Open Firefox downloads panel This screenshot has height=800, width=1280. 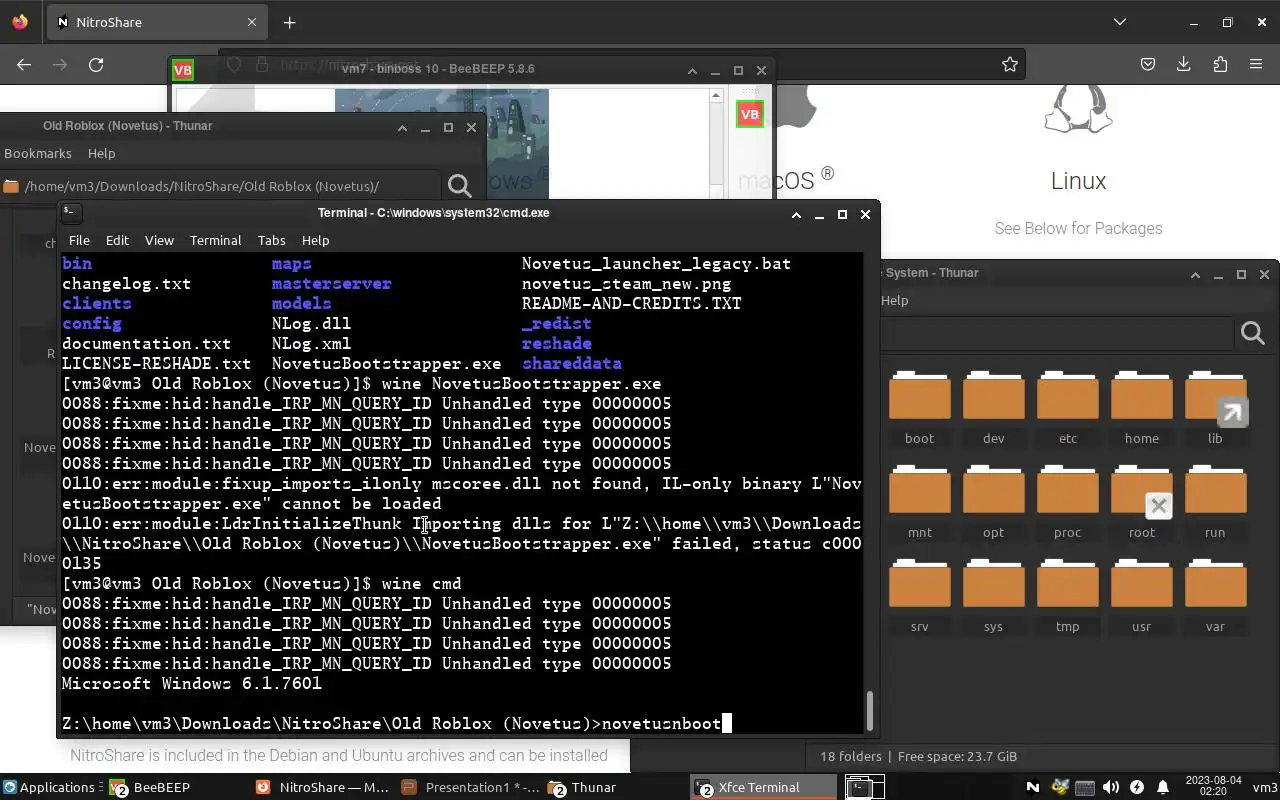click(1184, 64)
